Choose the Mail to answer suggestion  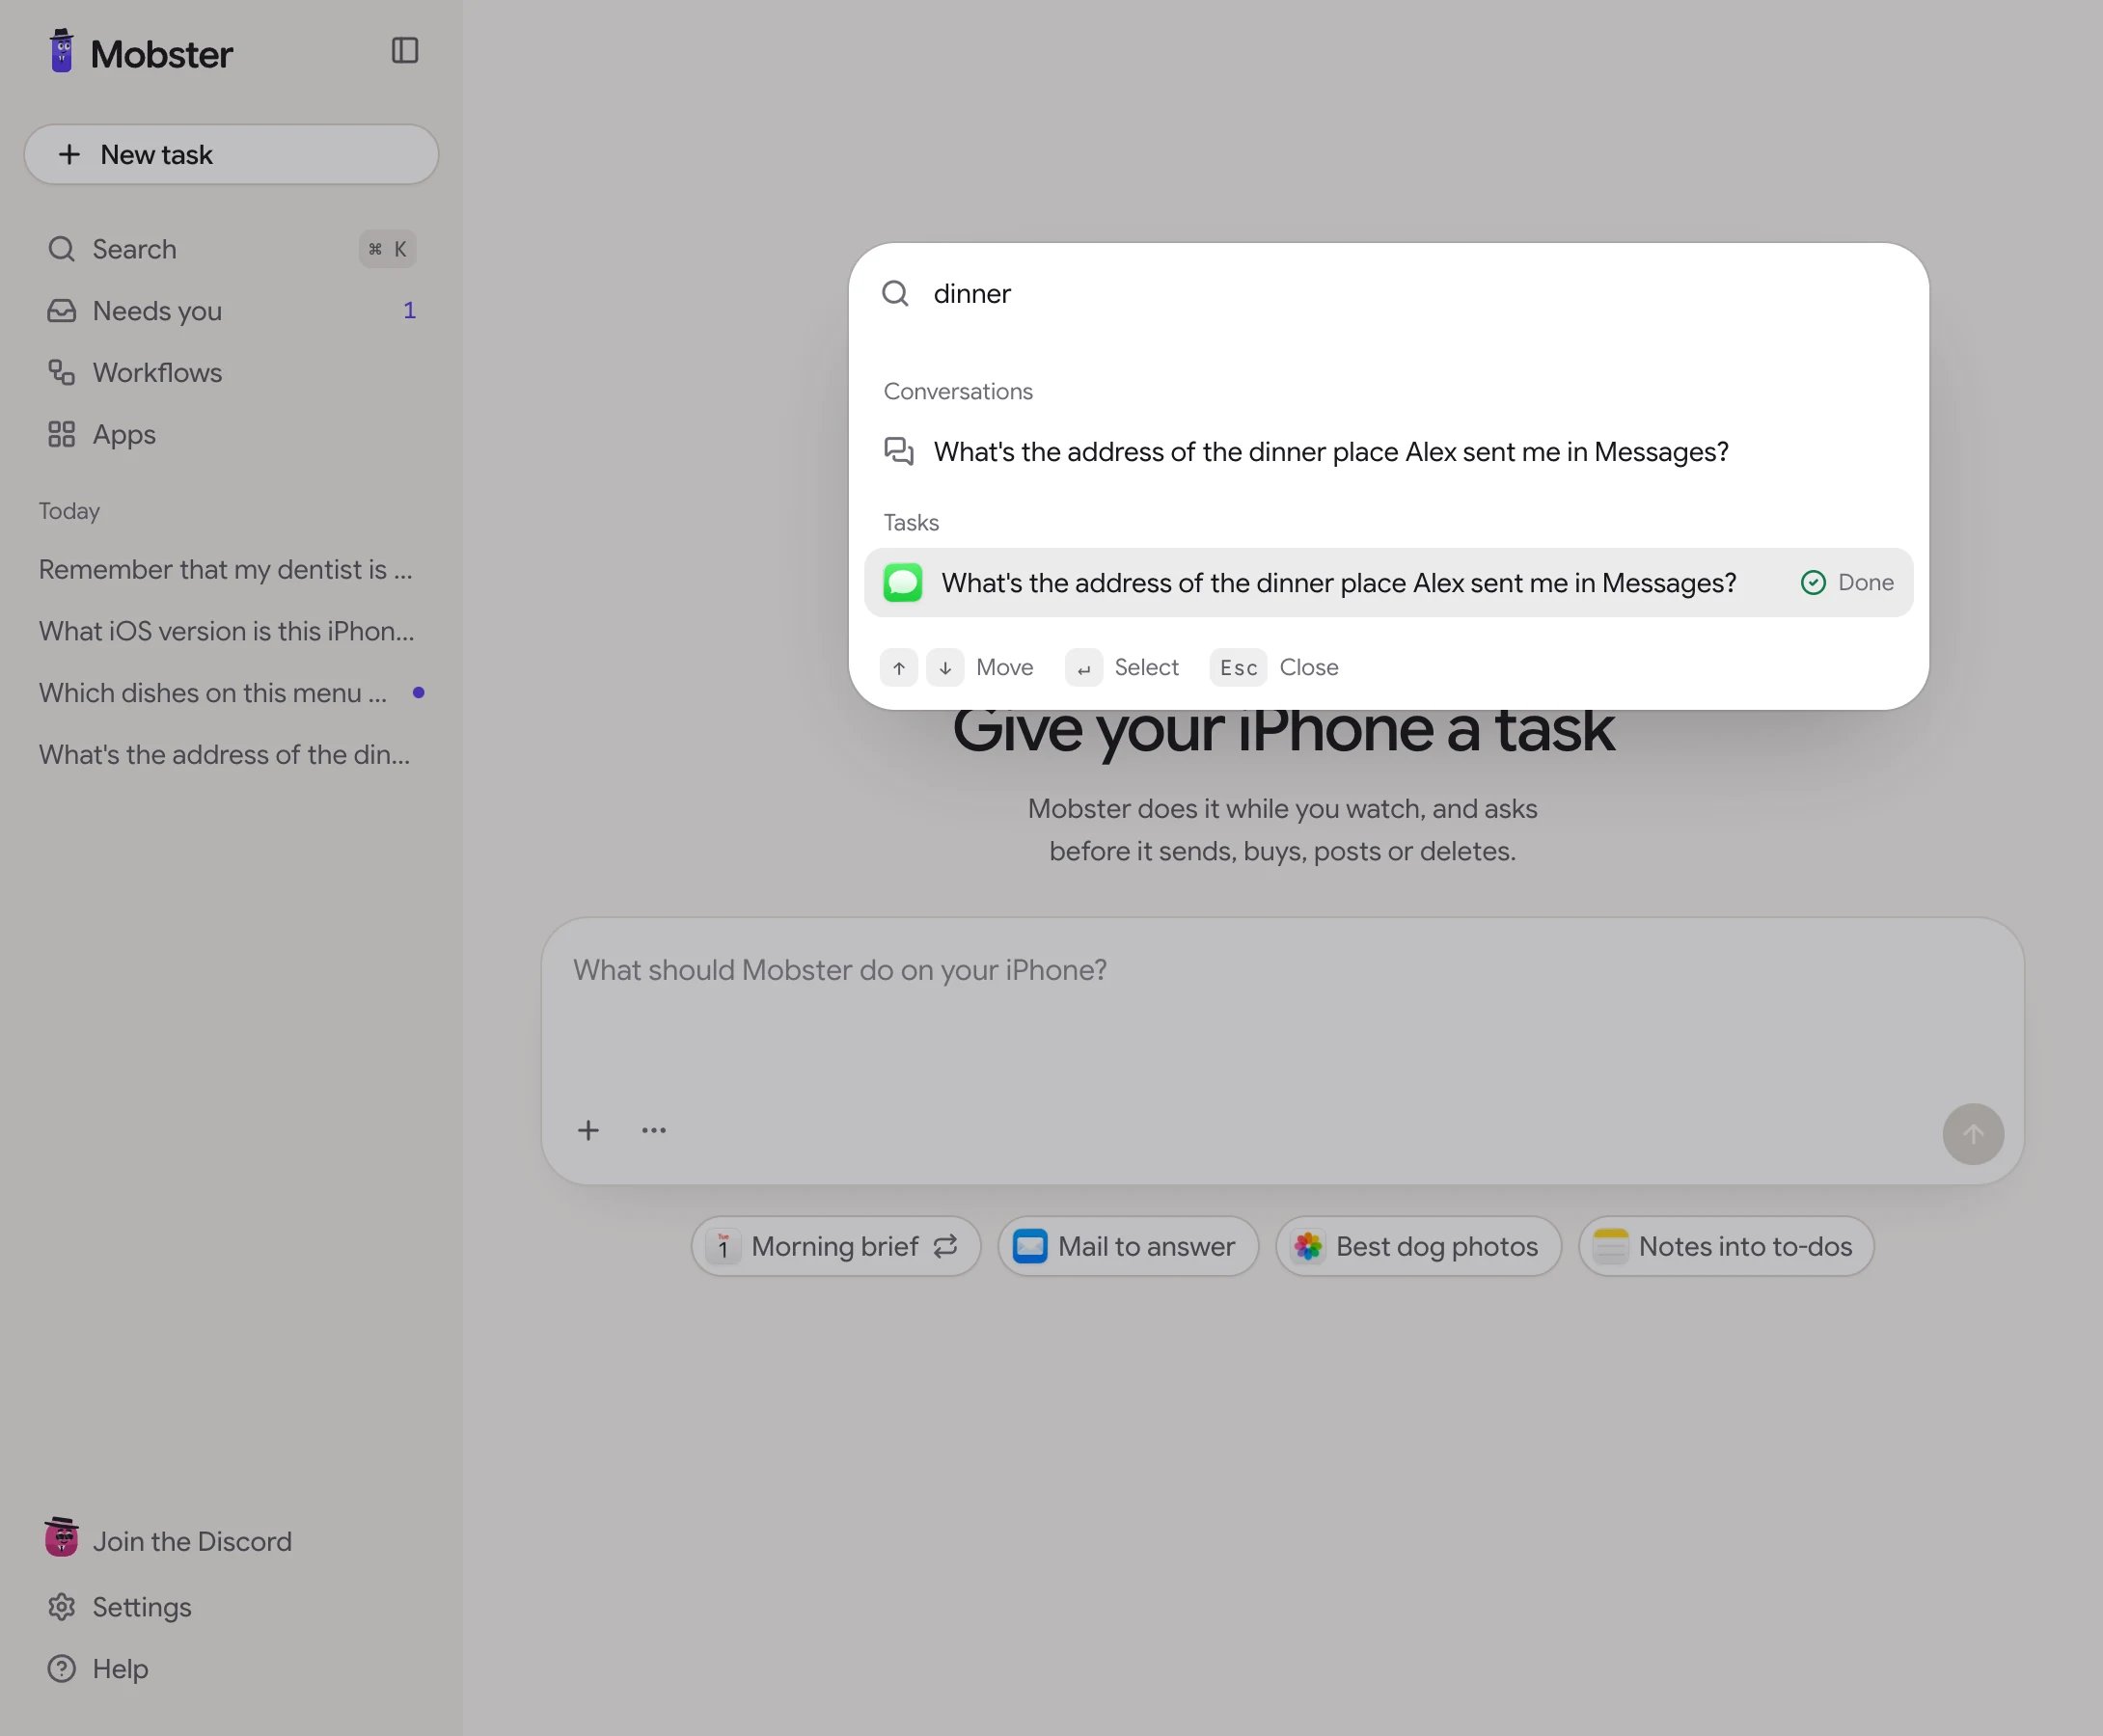click(x=1127, y=1246)
